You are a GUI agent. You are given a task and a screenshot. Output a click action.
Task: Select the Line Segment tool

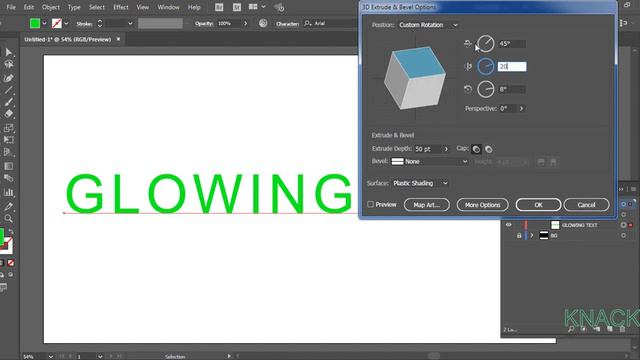pyautogui.click(x=8, y=90)
